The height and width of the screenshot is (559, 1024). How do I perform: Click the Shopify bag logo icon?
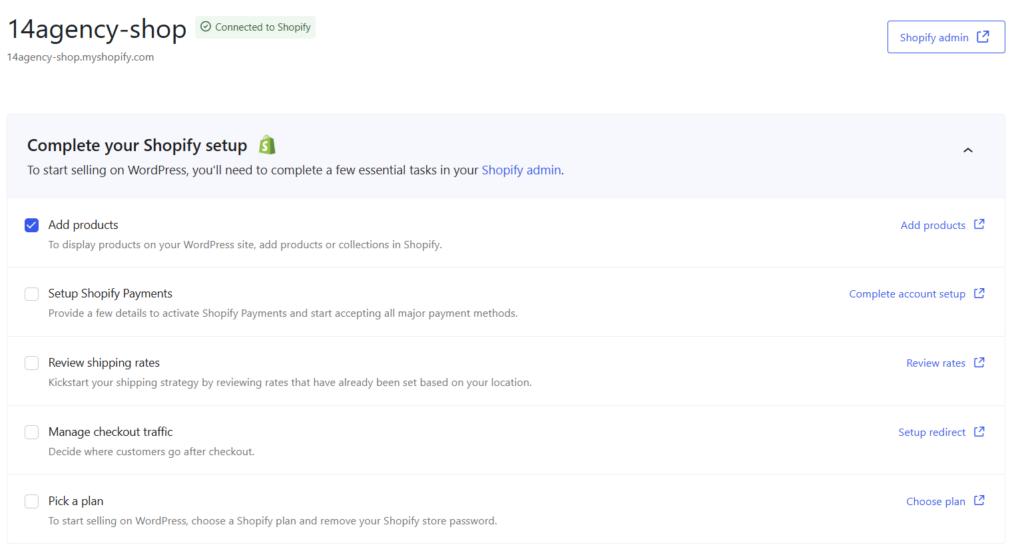pyautogui.click(x=266, y=145)
